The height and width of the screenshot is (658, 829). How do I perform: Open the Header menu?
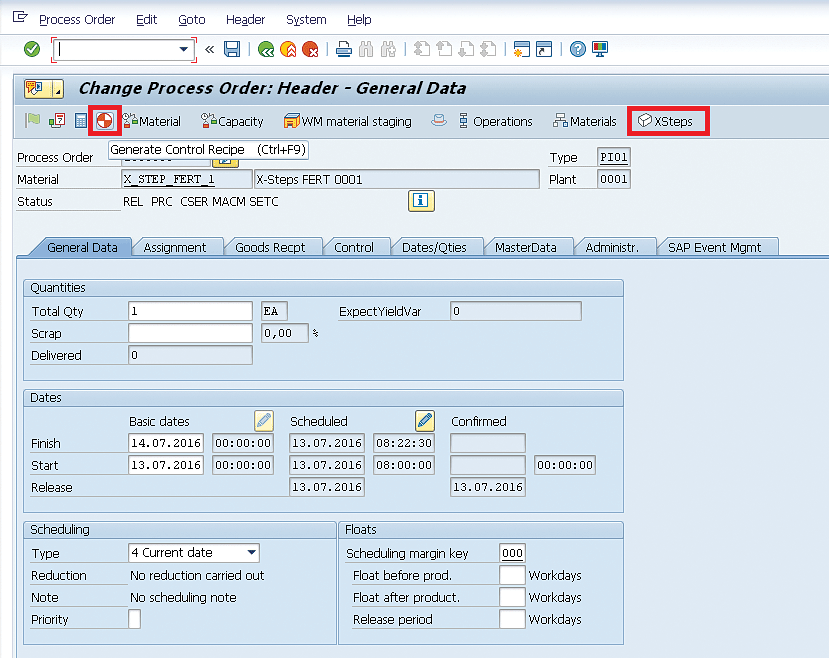click(x=245, y=19)
